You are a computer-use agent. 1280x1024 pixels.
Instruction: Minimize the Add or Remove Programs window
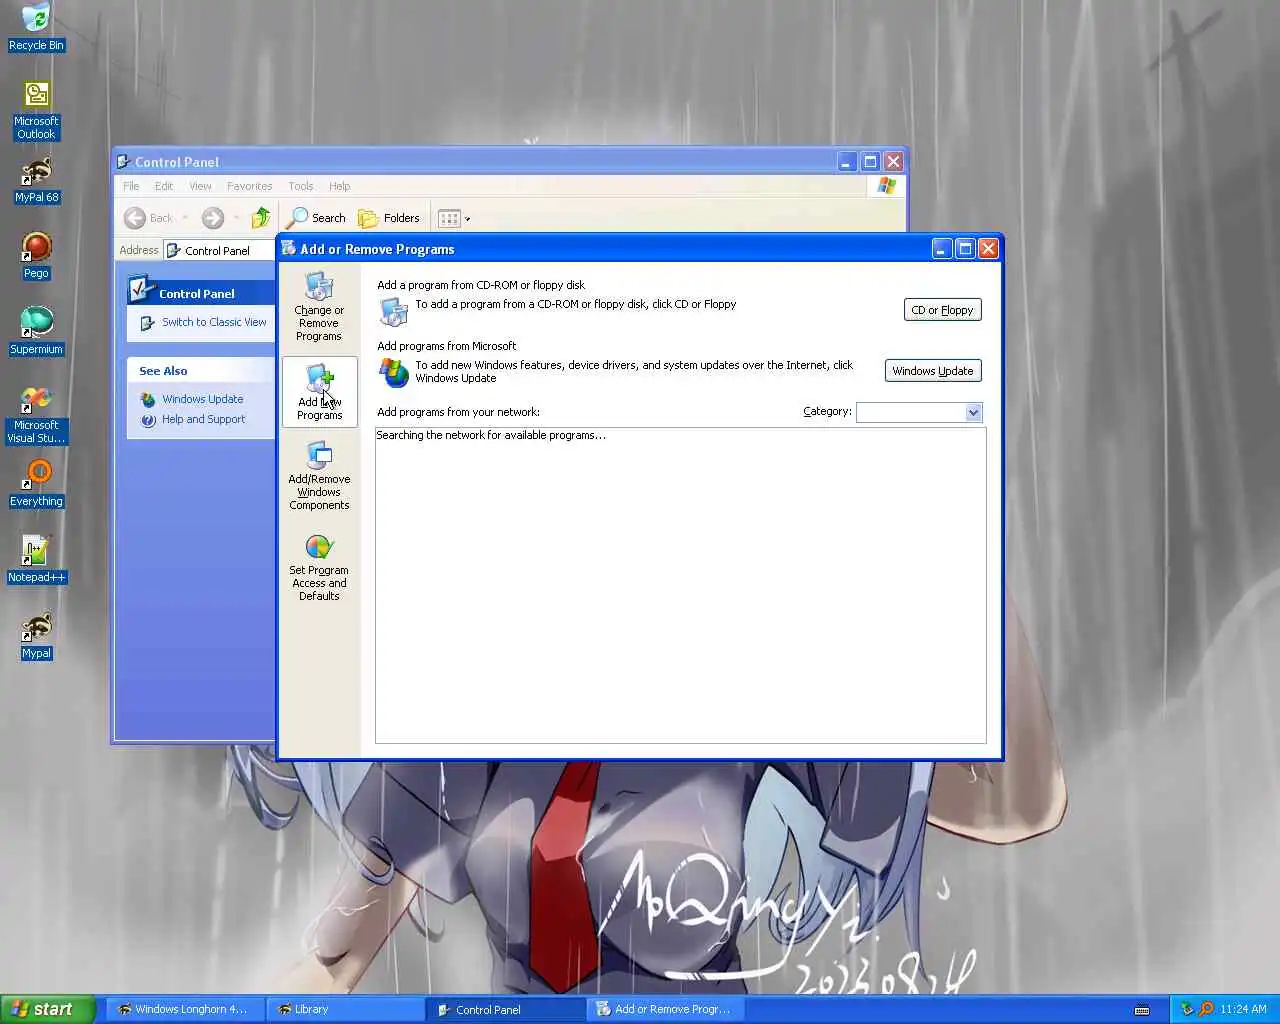tap(942, 249)
